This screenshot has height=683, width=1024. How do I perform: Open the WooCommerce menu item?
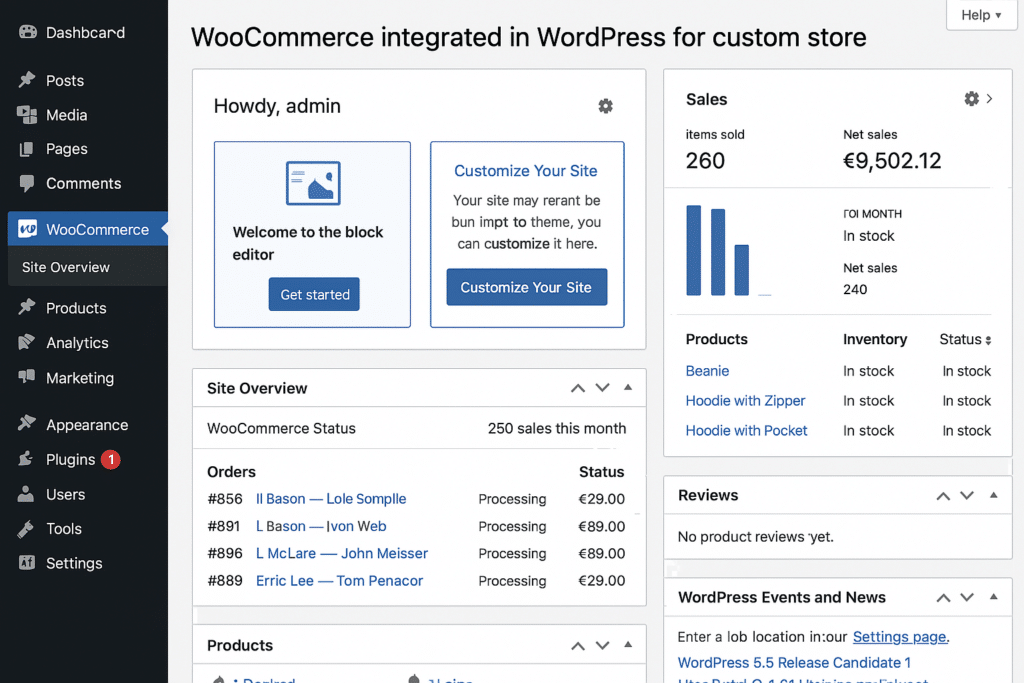click(88, 229)
